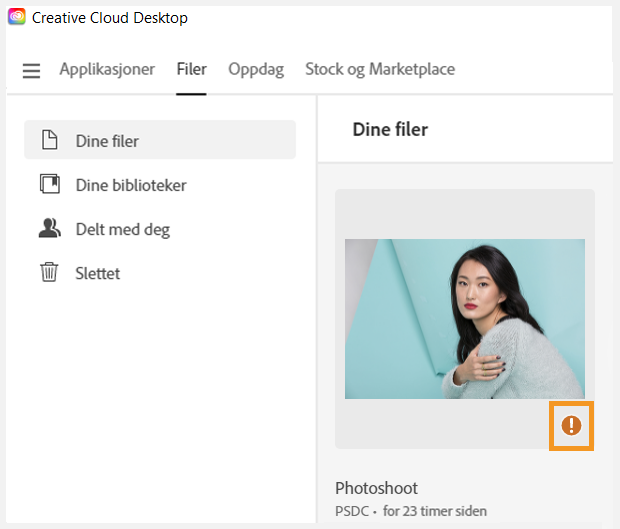Open the Oppdag tab
Image resolution: width=620 pixels, height=529 pixels.
256,69
